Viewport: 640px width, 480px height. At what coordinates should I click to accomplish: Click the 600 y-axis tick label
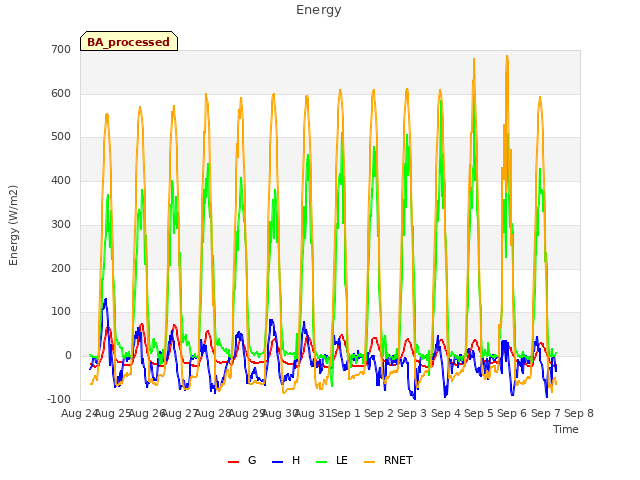click(x=61, y=93)
